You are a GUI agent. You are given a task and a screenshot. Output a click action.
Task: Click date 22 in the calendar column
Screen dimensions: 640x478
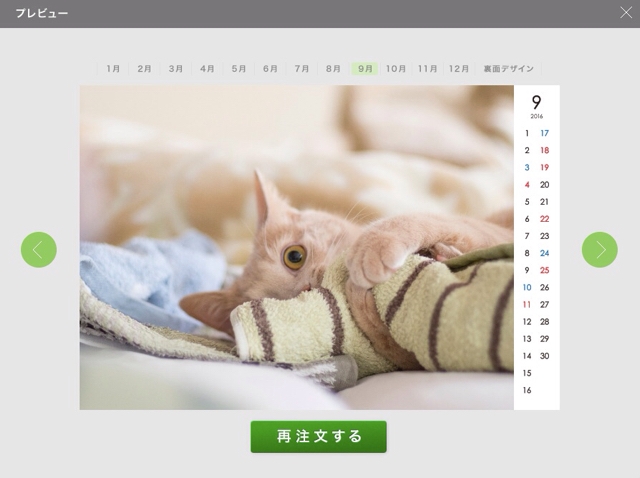(x=544, y=219)
